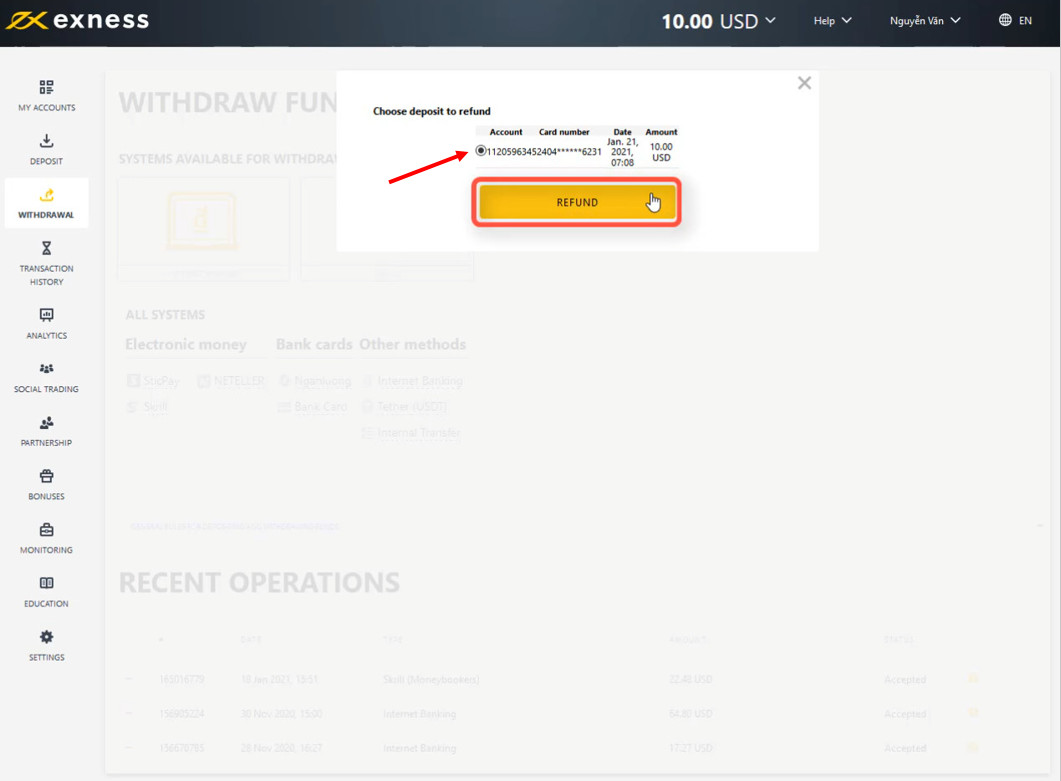Open Transaction History hourglass icon
Image resolution: width=1061 pixels, height=781 pixels.
pyautogui.click(x=46, y=248)
